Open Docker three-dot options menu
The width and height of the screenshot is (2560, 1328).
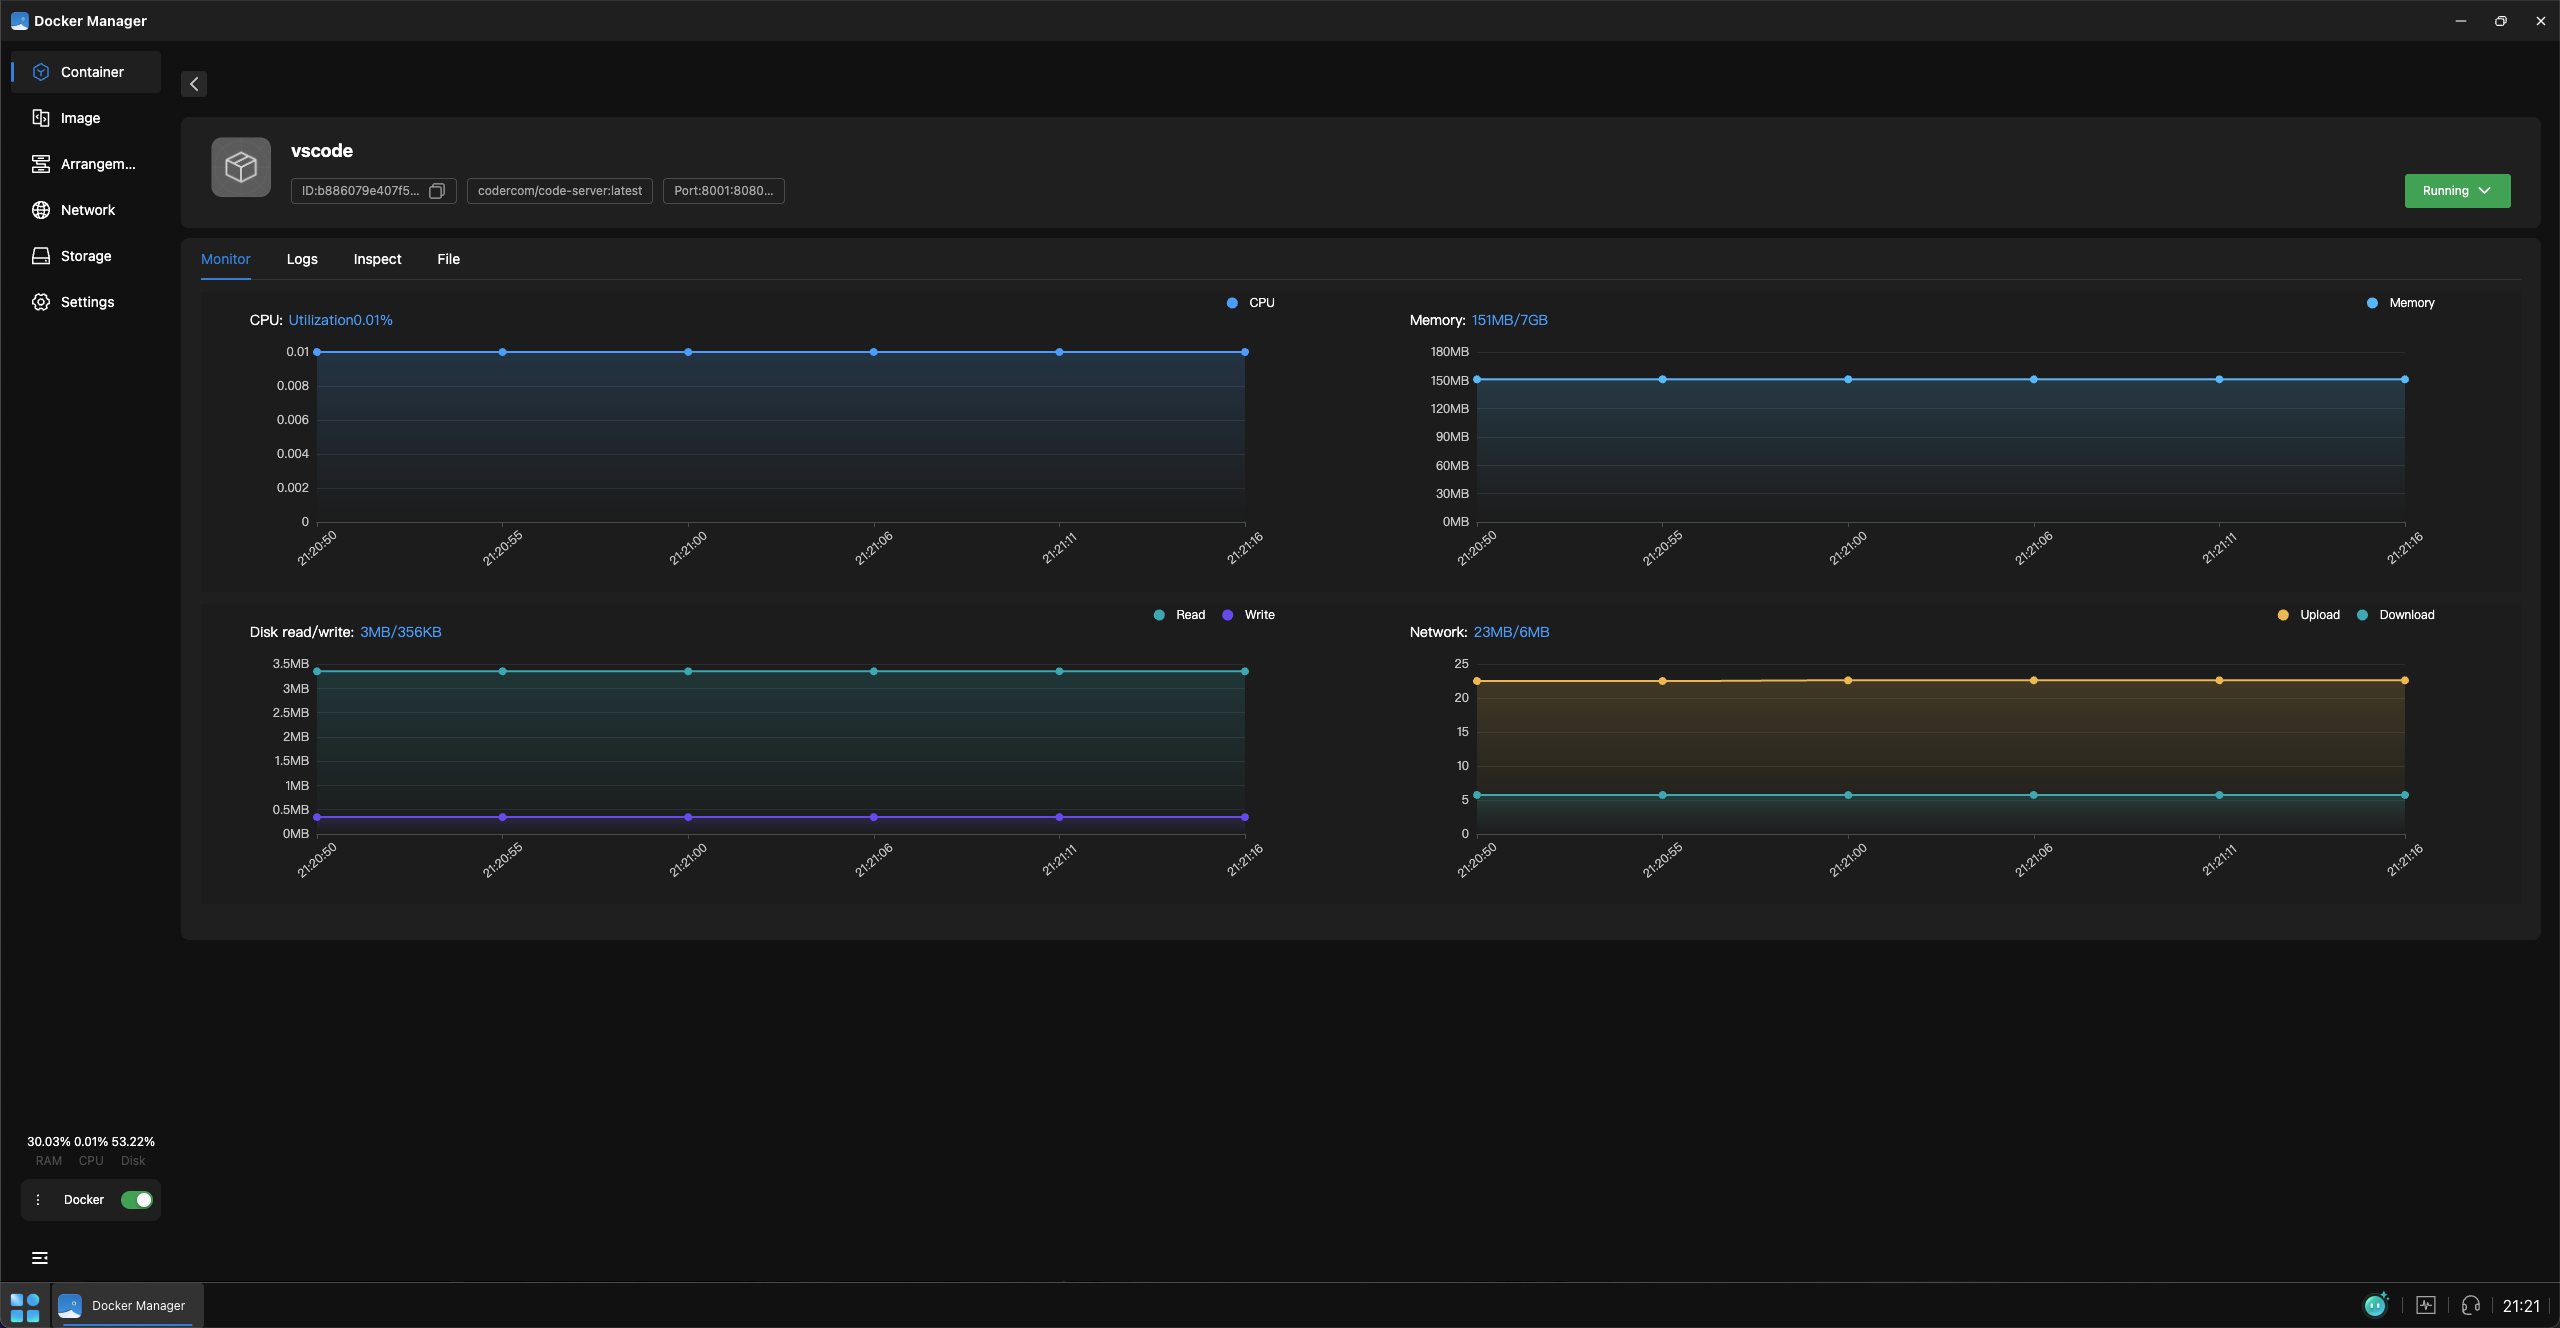pyautogui.click(x=38, y=1200)
